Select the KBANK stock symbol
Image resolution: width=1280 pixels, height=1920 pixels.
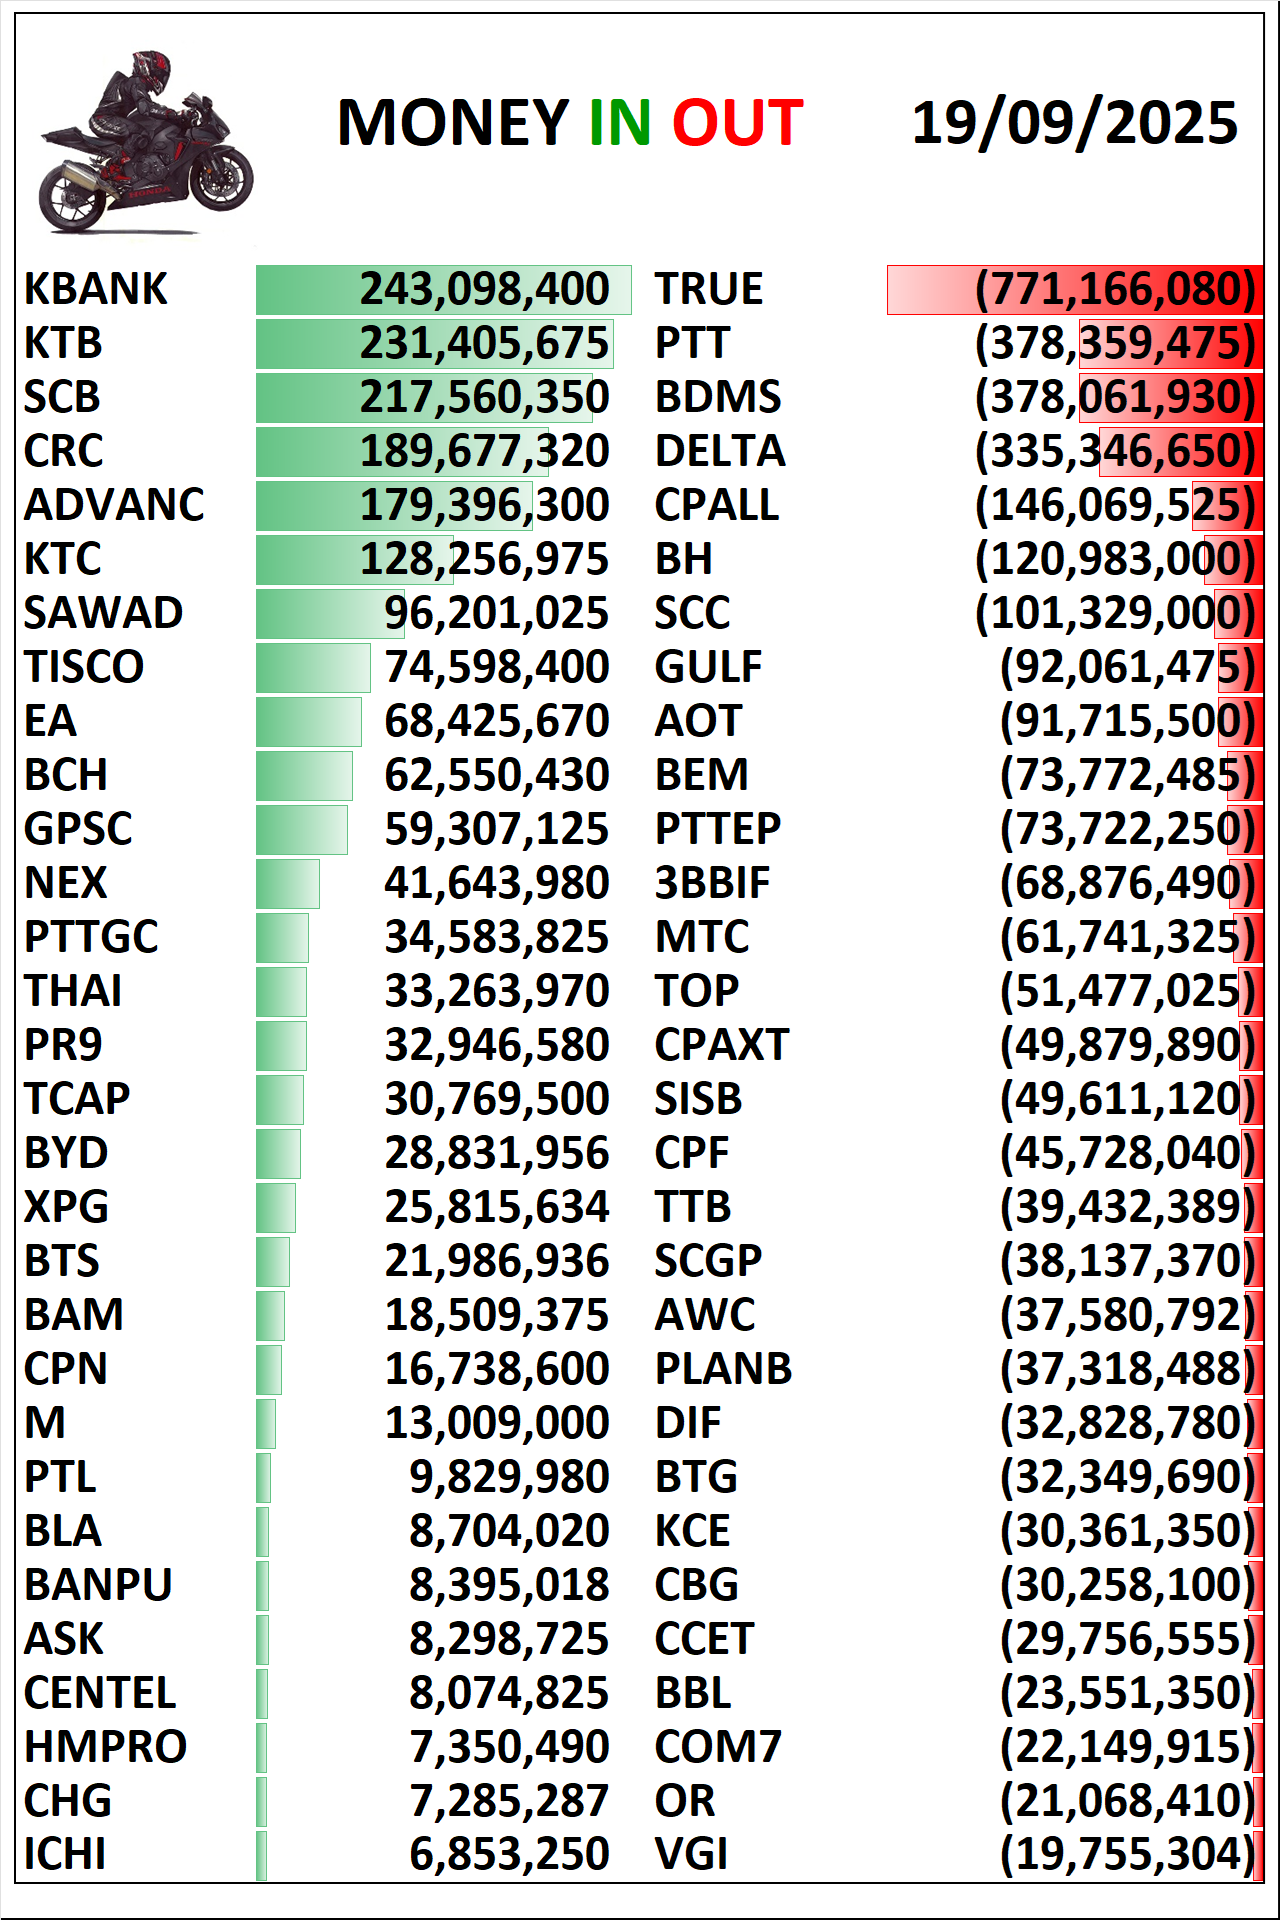pos(96,289)
